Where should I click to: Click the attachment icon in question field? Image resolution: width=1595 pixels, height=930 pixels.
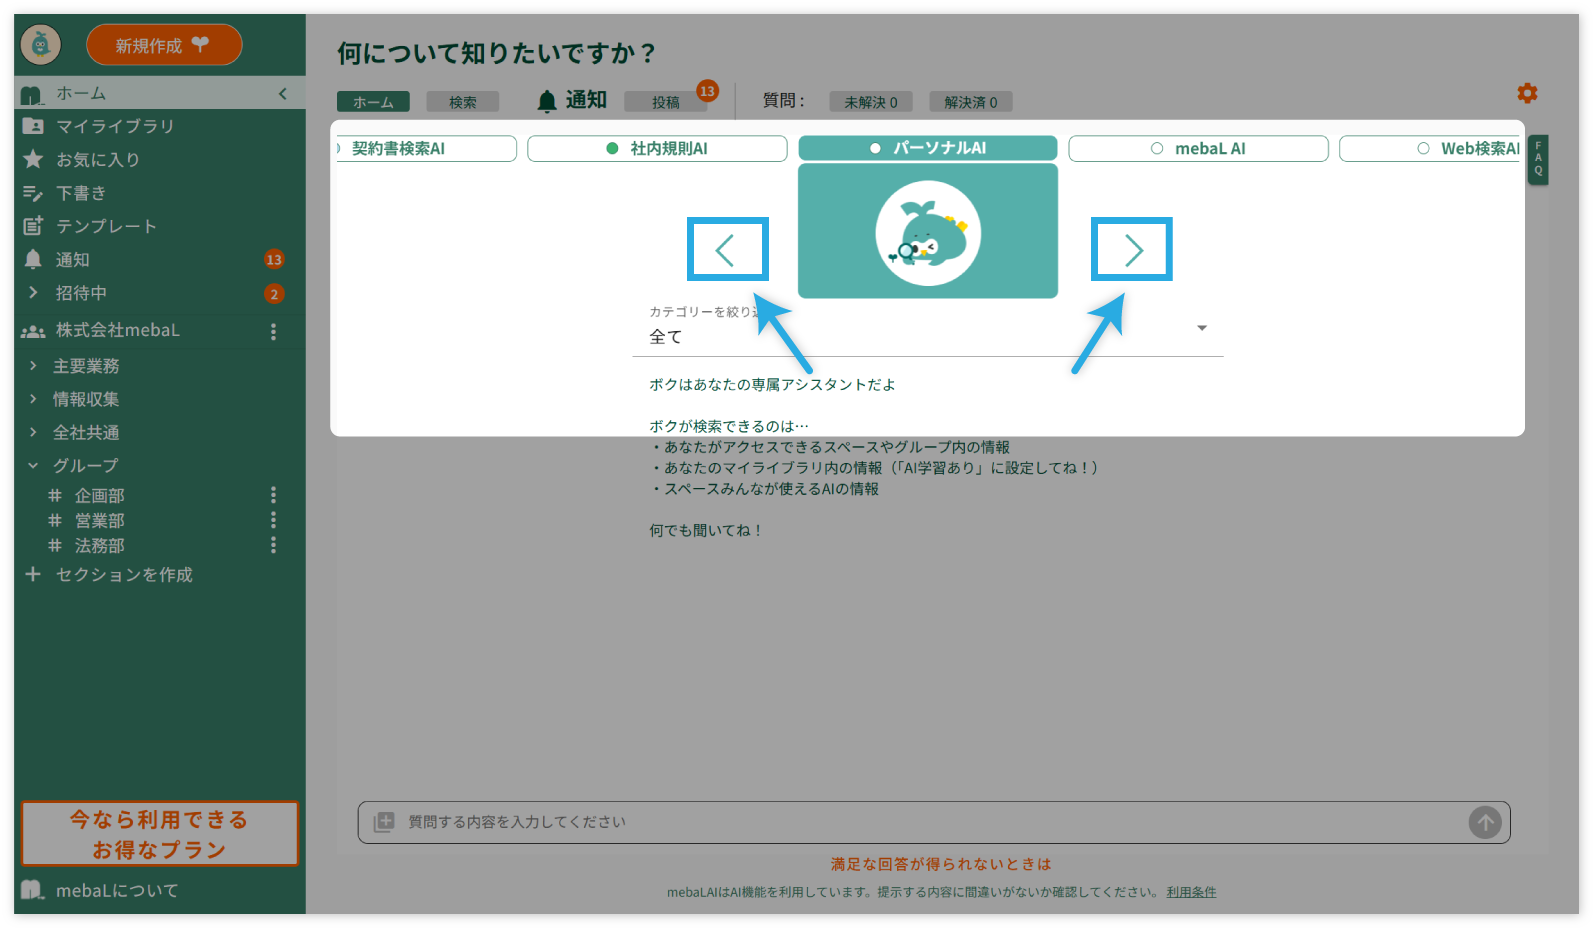pyautogui.click(x=384, y=822)
